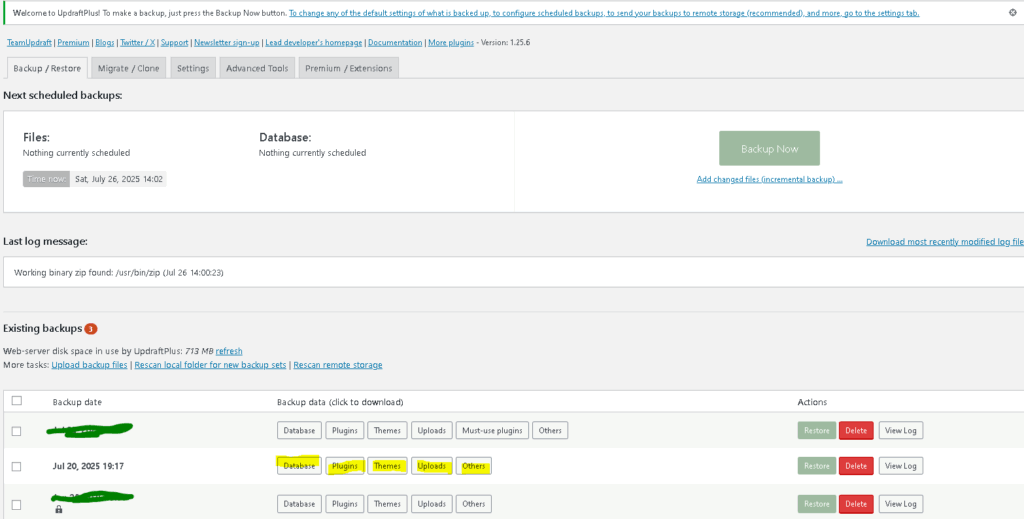Download Themes from the Jul 20, 2025 backup
Image resolution: width=1024 pixels, height=519 pixels.
[387, 466]
